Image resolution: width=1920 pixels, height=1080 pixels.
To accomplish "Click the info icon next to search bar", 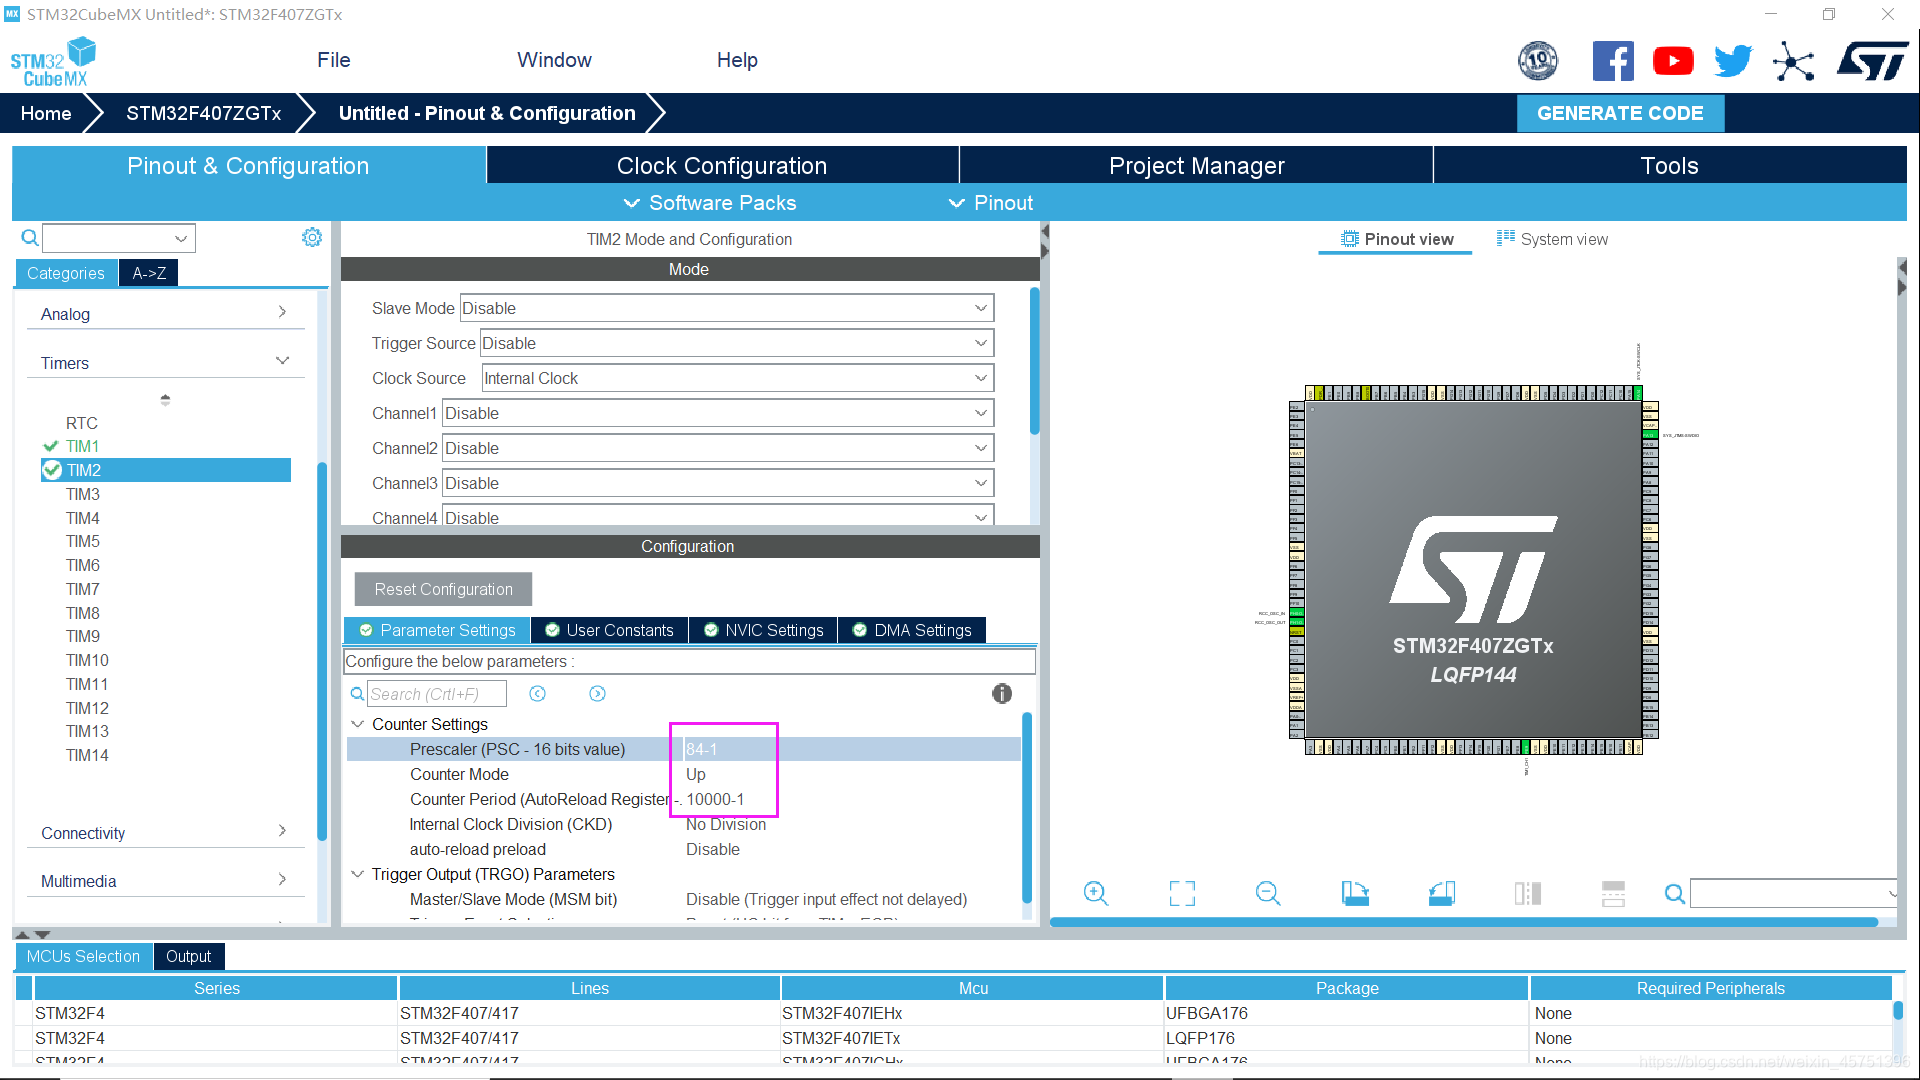I will [1004, 692].
